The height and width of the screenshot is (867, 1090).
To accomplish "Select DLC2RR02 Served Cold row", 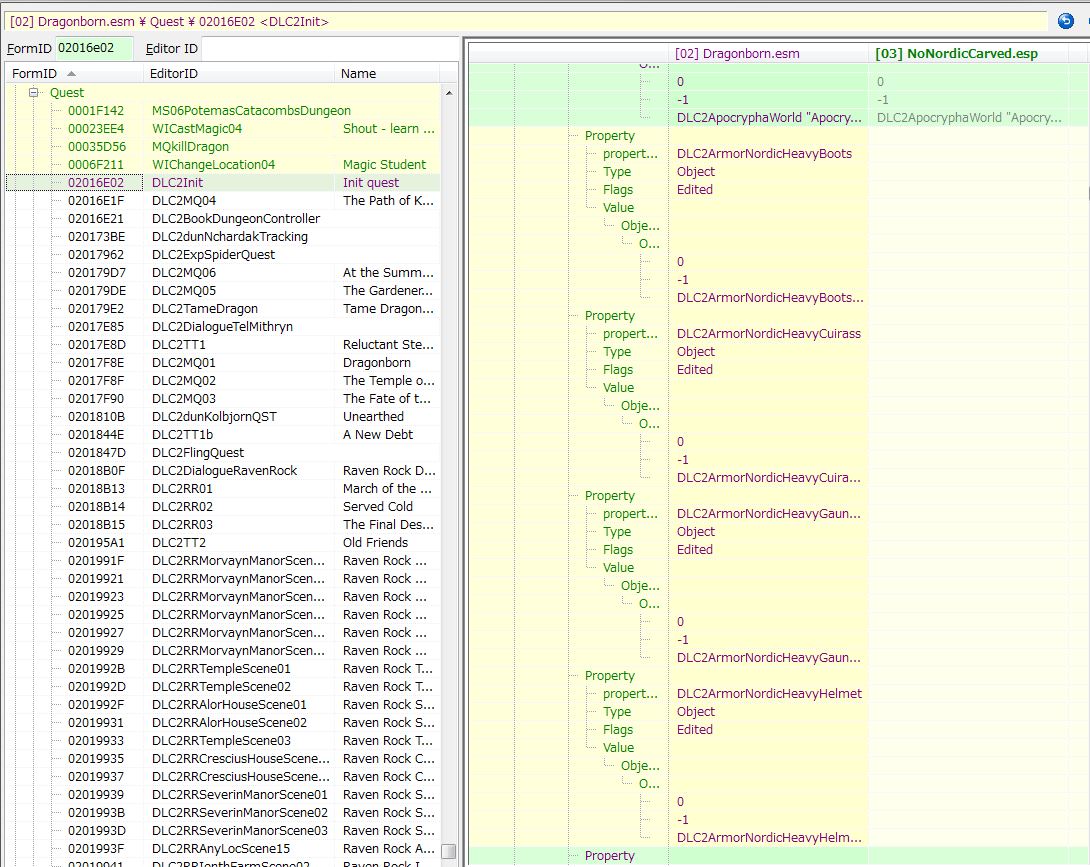I will [x=223, y=507].
